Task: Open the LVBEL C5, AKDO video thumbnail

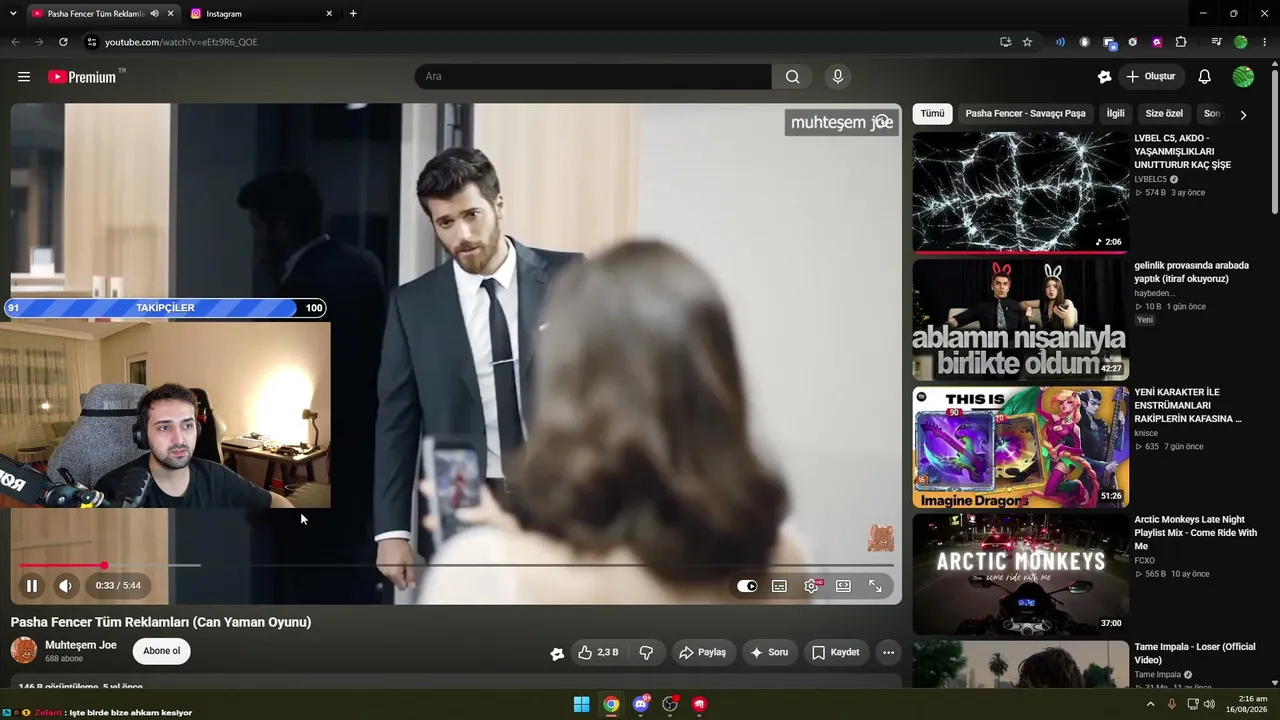Action: point(1020,192)
